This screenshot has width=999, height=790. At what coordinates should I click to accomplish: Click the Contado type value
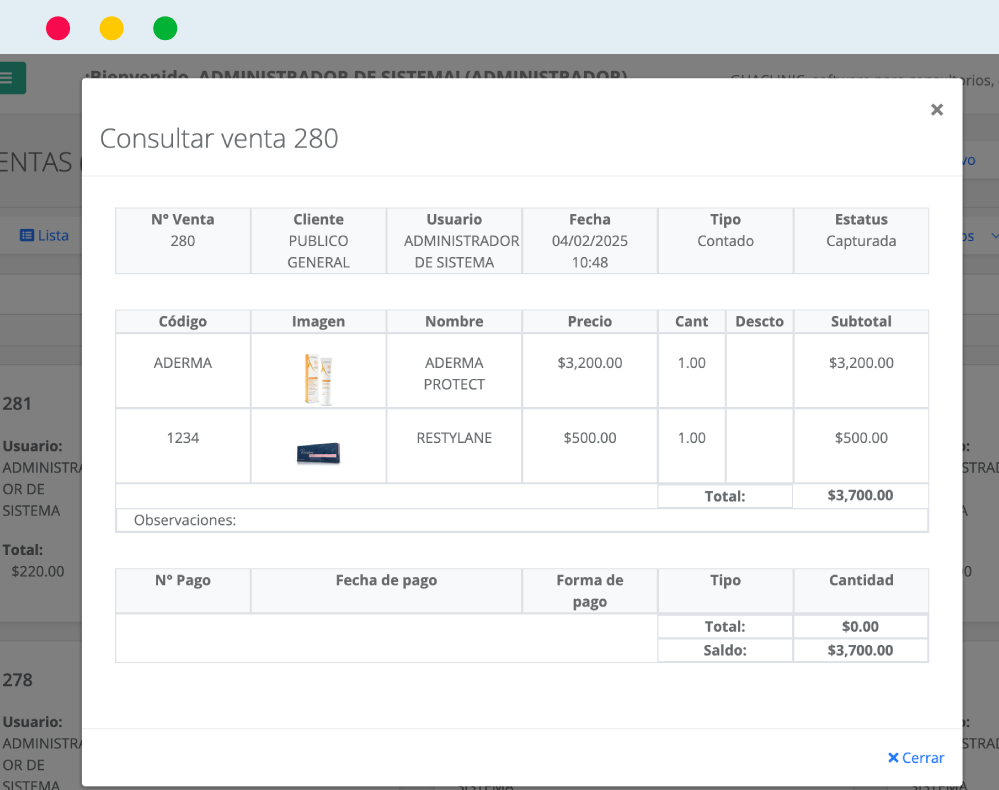[726, 241]
